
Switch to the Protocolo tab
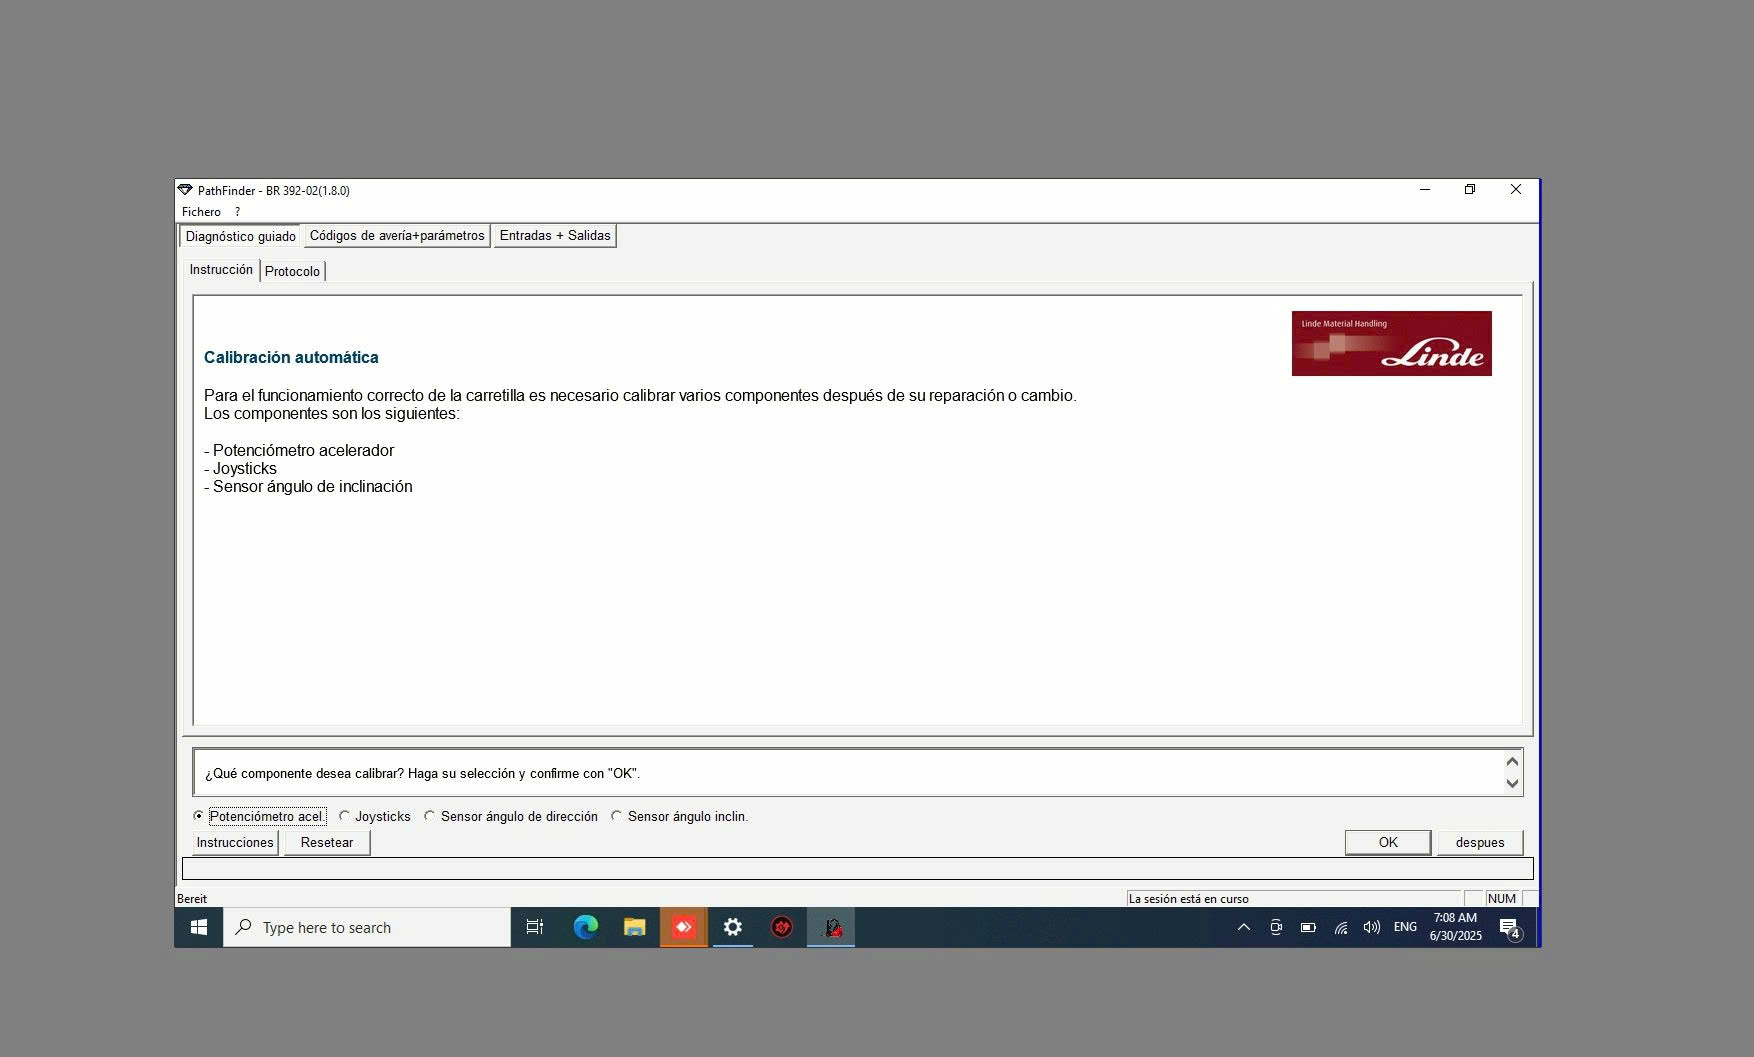293,270
